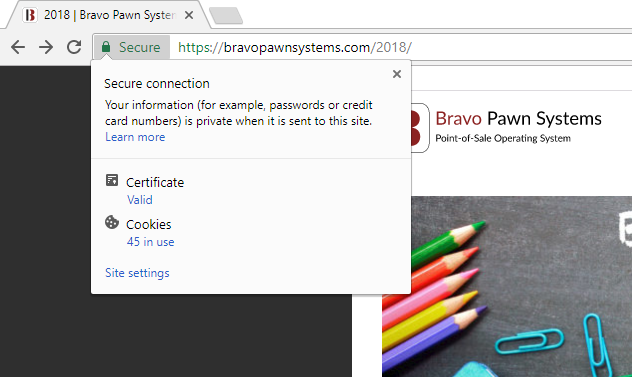This screenshot has height=377, width=632.
Task: Open the Valid certificate link
Action: (x=140, y=200)
